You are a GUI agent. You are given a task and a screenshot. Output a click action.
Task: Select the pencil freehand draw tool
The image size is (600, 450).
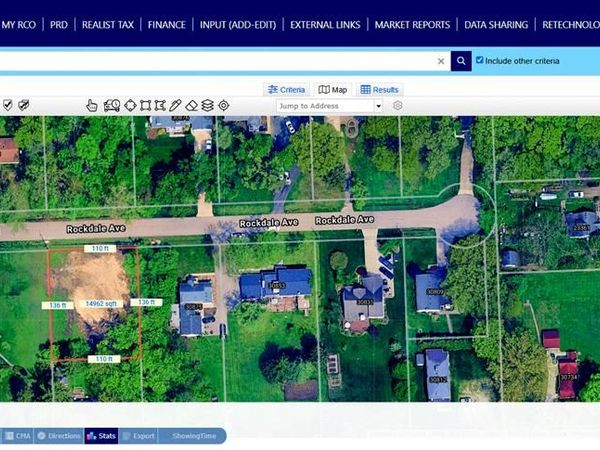pyautogui.click(x=175, y=105)
